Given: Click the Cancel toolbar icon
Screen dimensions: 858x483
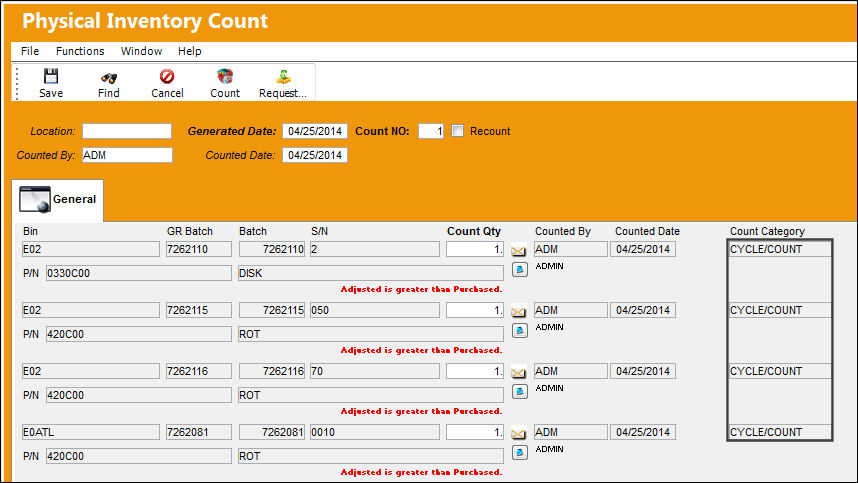Looking at the screenshot, I should [167, 76].
